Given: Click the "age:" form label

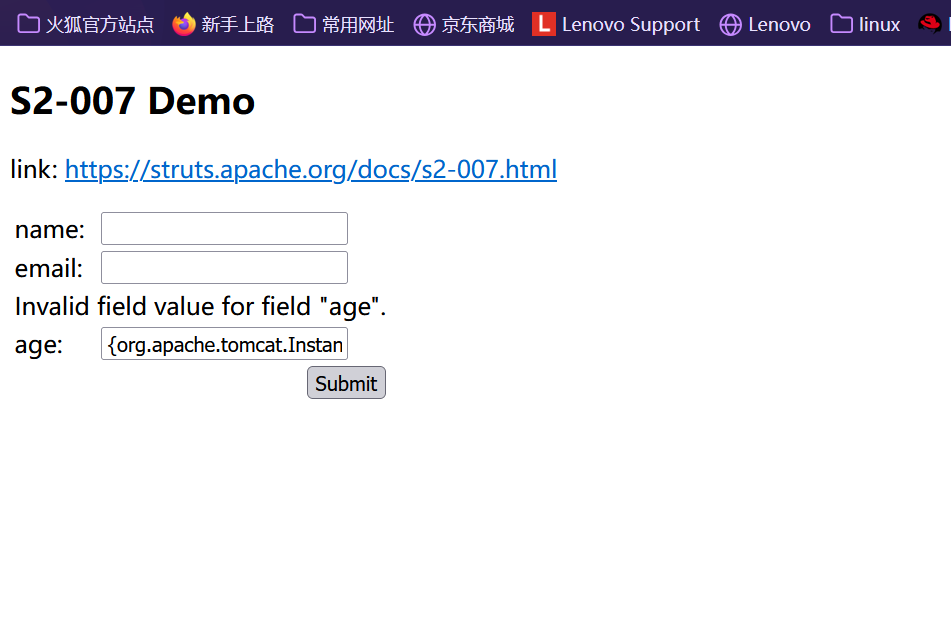Looking at the screenshot, I should (39, 346).
